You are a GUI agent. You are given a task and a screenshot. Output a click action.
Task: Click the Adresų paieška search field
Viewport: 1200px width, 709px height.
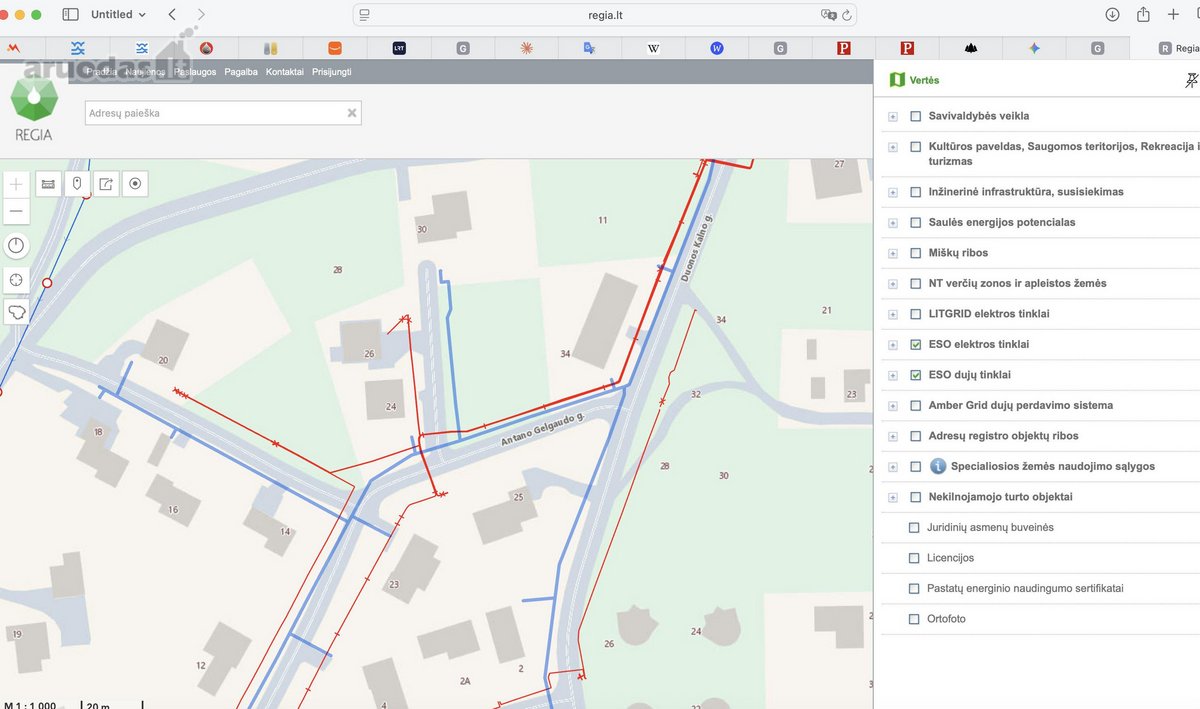point(223,113)
